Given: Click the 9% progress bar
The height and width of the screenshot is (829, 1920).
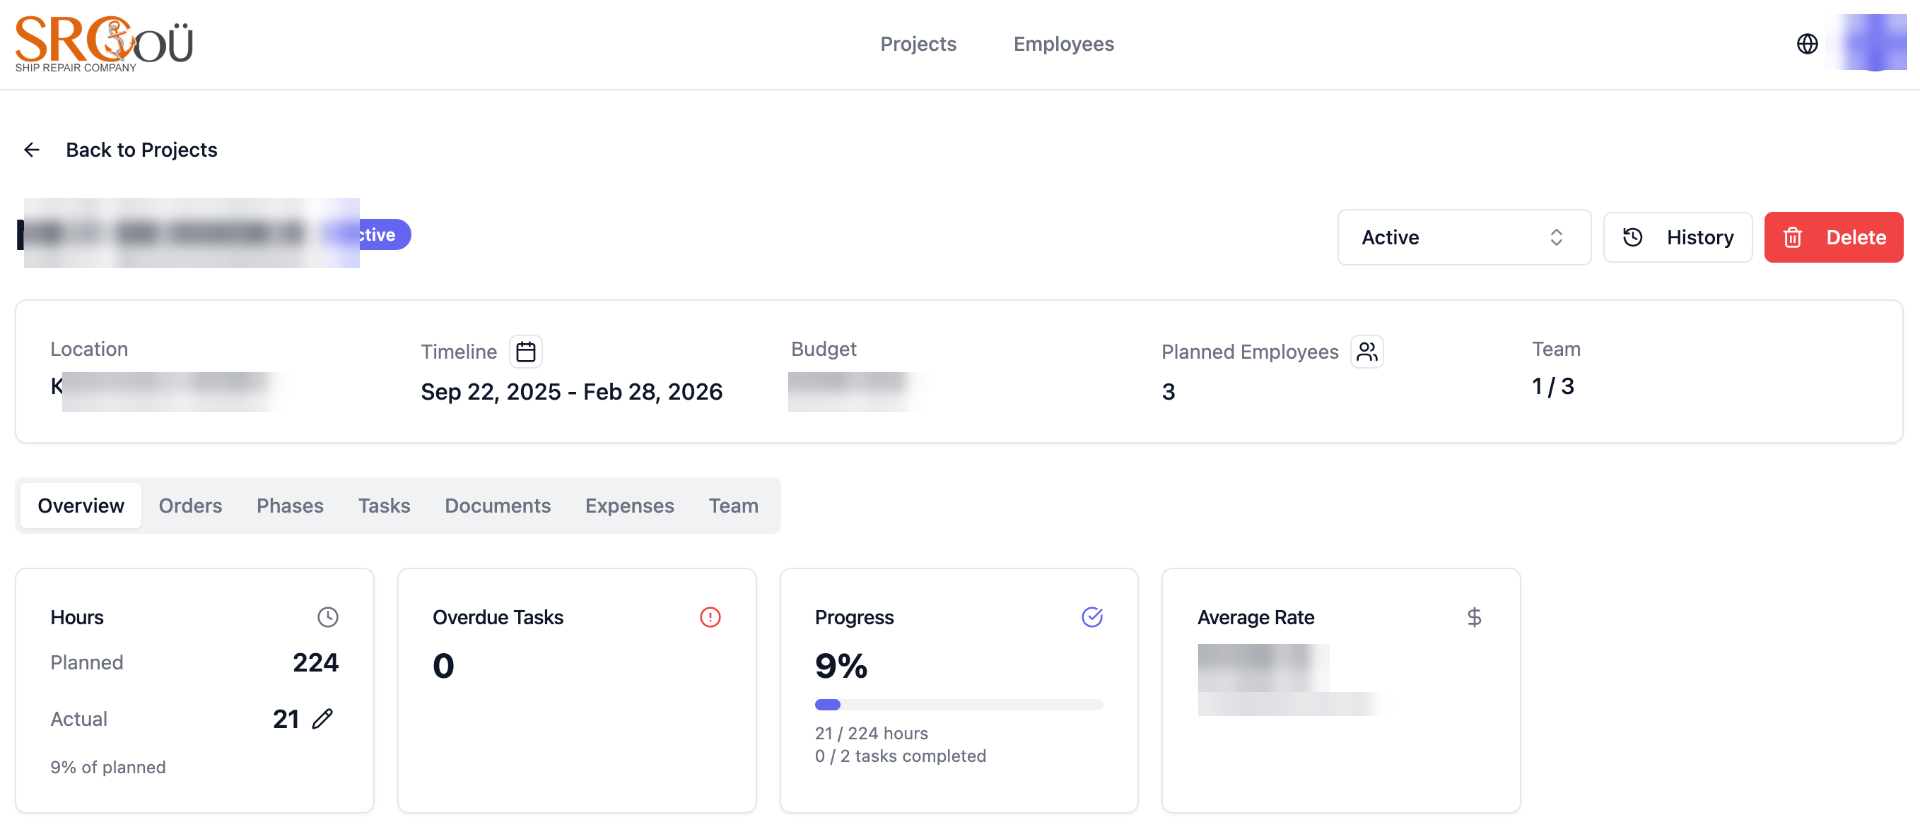Looking at the screenshot, I should [959, 705].
